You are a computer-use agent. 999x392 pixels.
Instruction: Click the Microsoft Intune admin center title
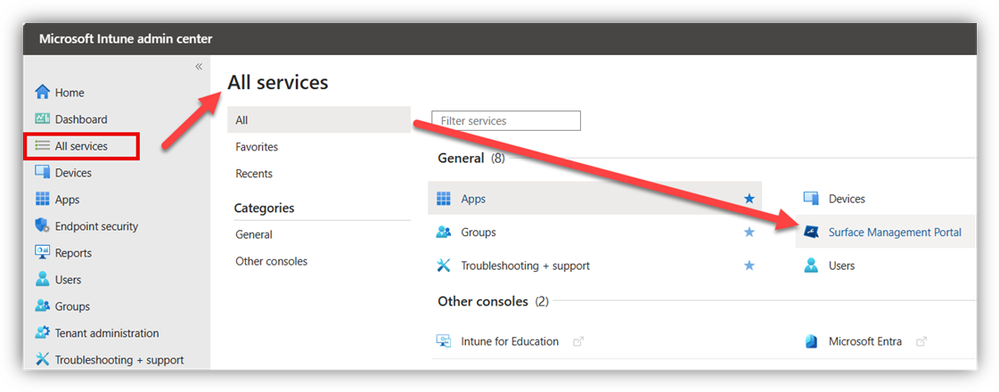coord(126,39)
